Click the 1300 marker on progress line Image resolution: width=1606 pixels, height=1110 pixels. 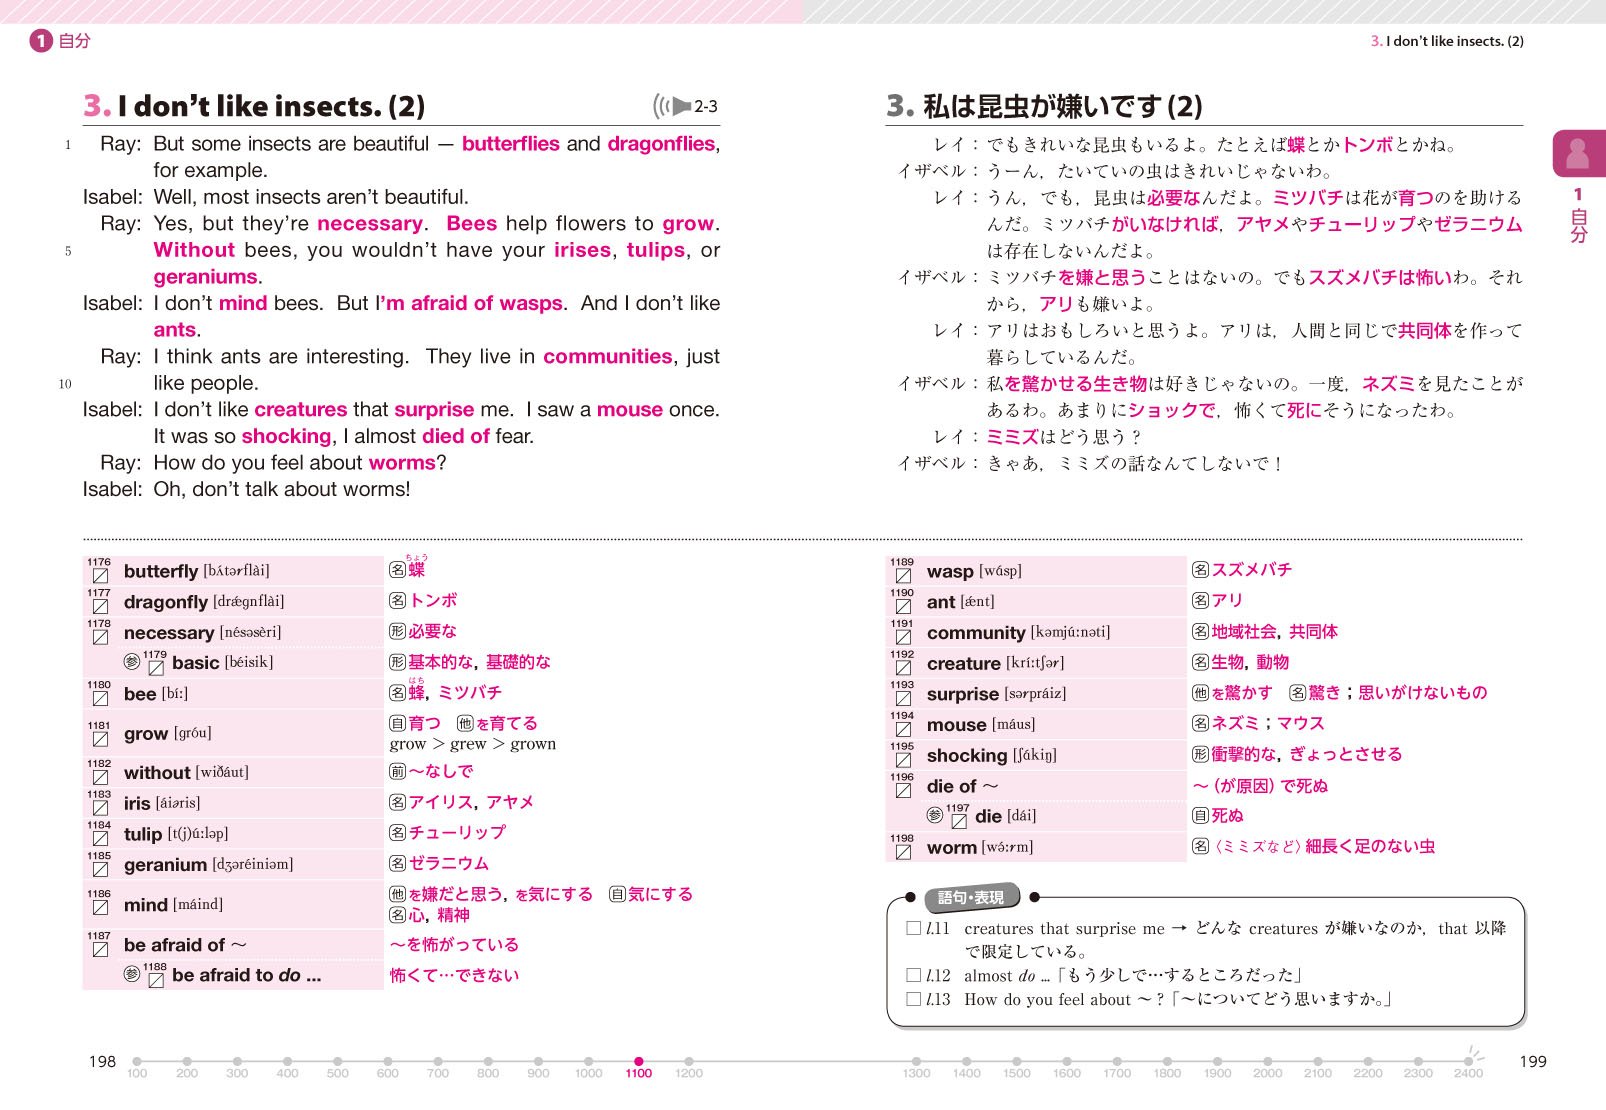(x=916, y=1061)
